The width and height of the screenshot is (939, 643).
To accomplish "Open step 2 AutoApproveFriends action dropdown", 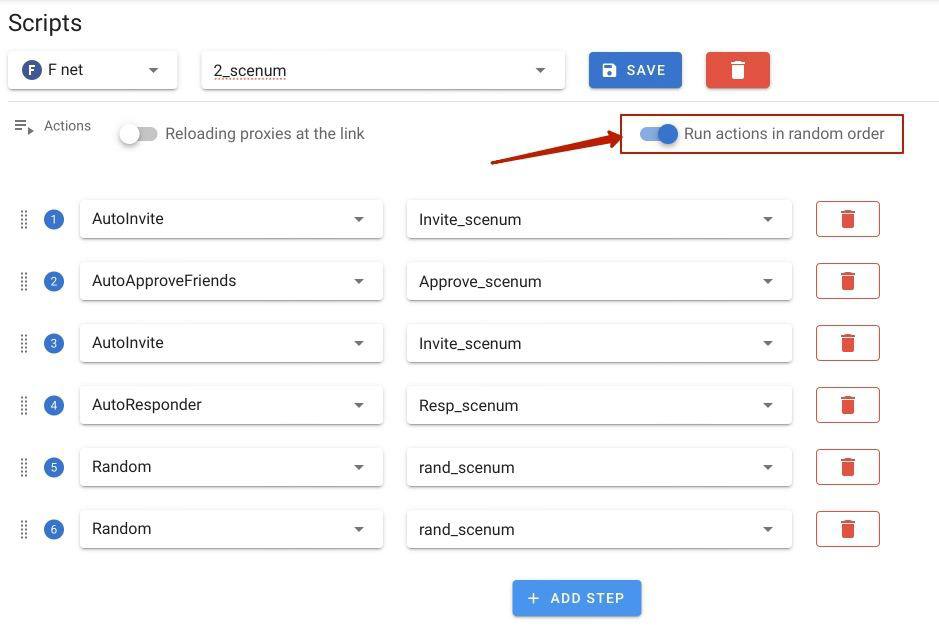I will (231, 281).
